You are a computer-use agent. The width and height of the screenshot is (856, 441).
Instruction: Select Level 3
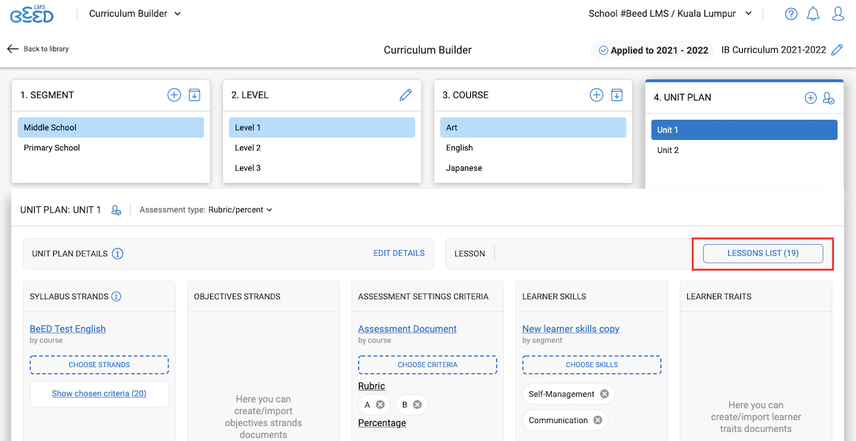[x=322, y=168]
